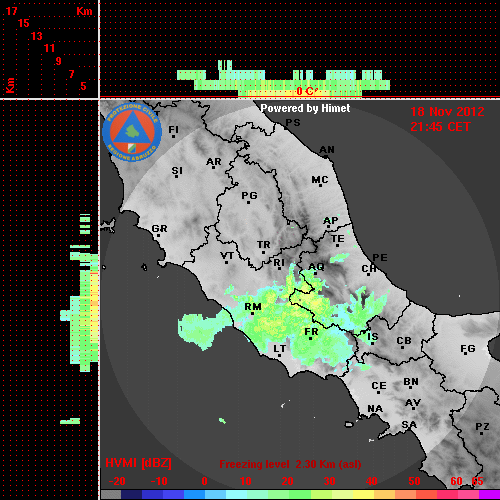Click the GR city marker
Screen dimensions: 500x500
[x=159, y=236]
